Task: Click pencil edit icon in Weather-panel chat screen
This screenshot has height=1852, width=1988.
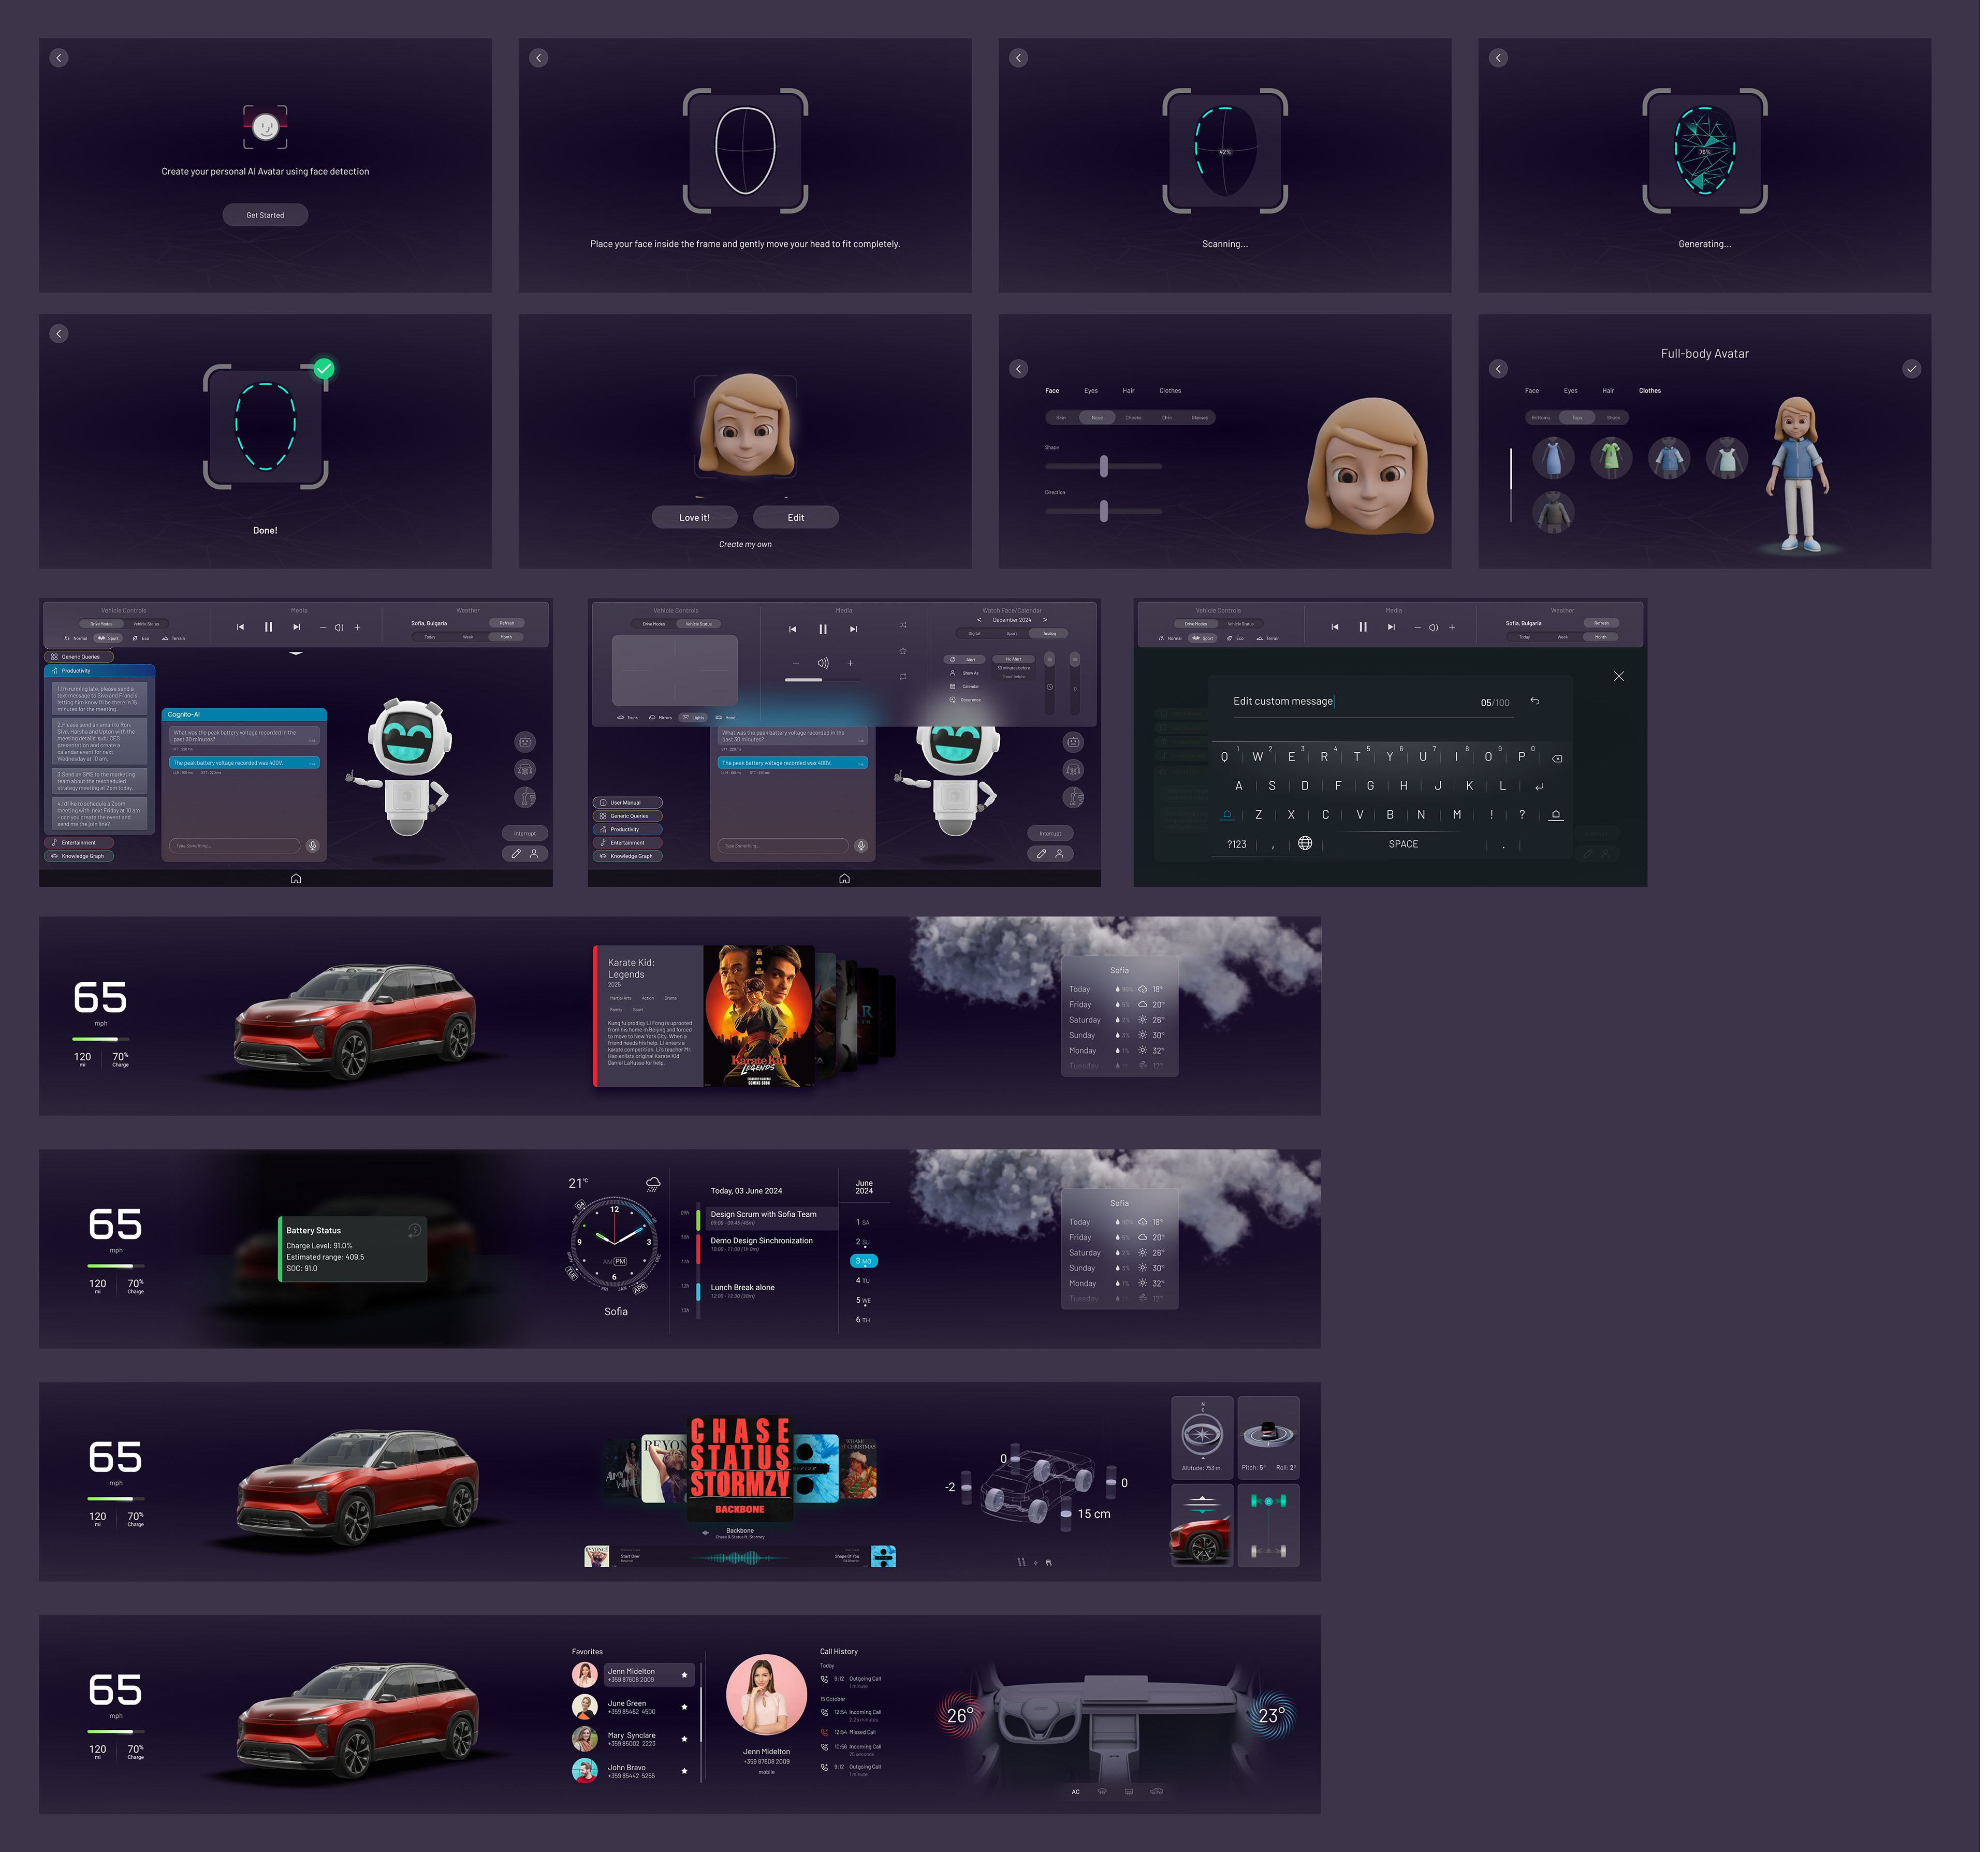Action: [516, 854]
